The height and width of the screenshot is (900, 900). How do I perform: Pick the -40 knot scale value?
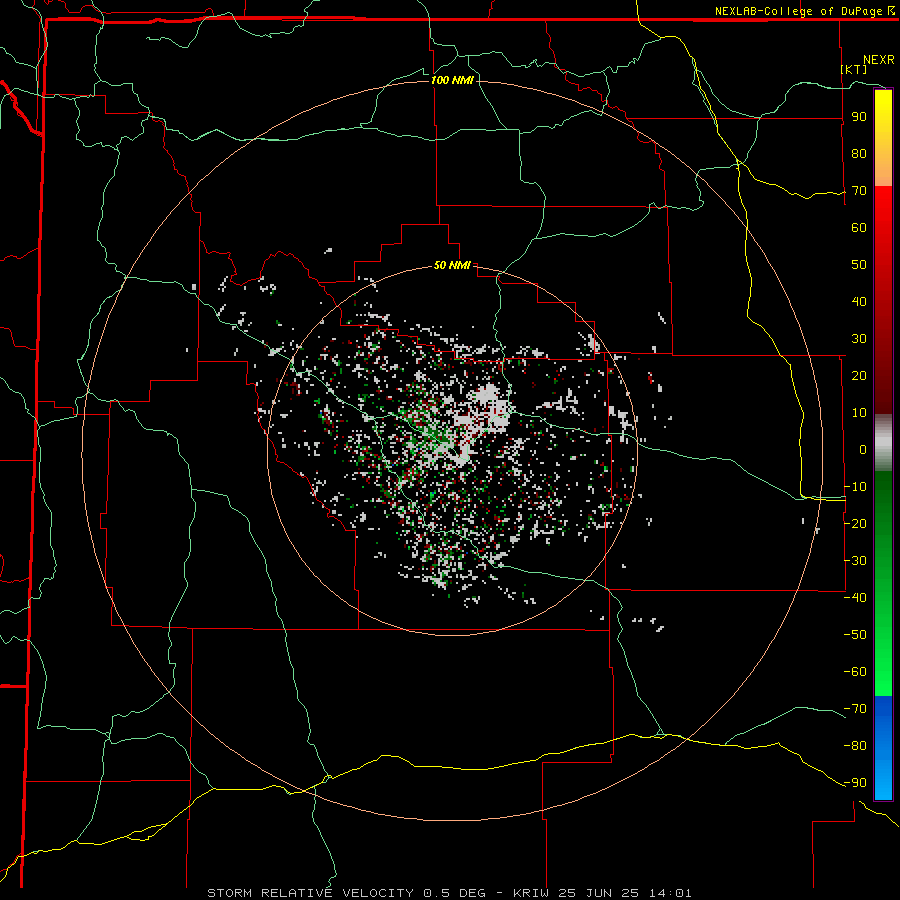[x=855, y=598]
